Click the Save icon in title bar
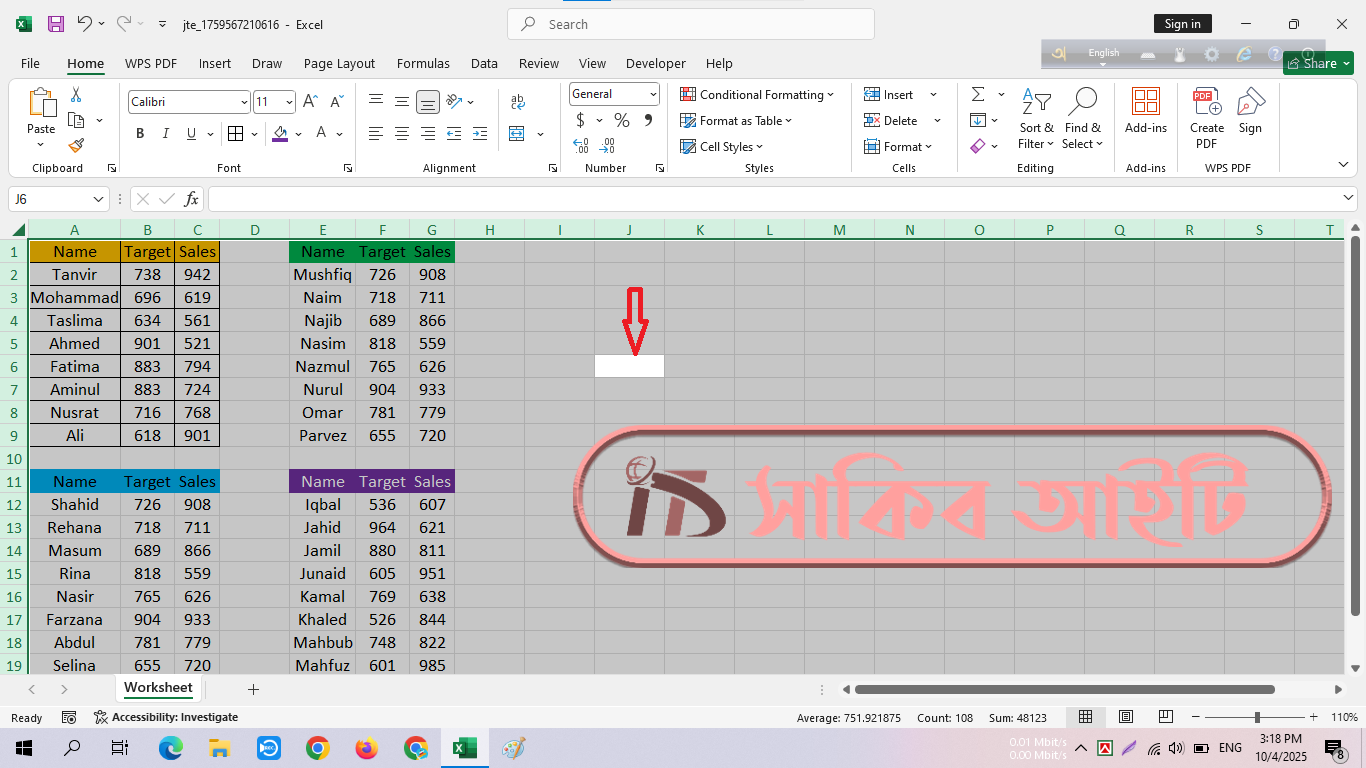The width and height of the screenshot is (1366, 768). coord(56,24)
